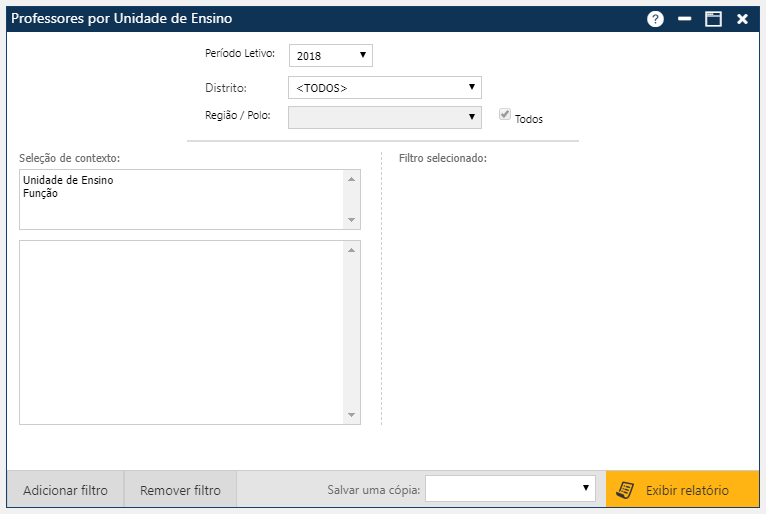Select Função in the context list

[x=40, y=194]
